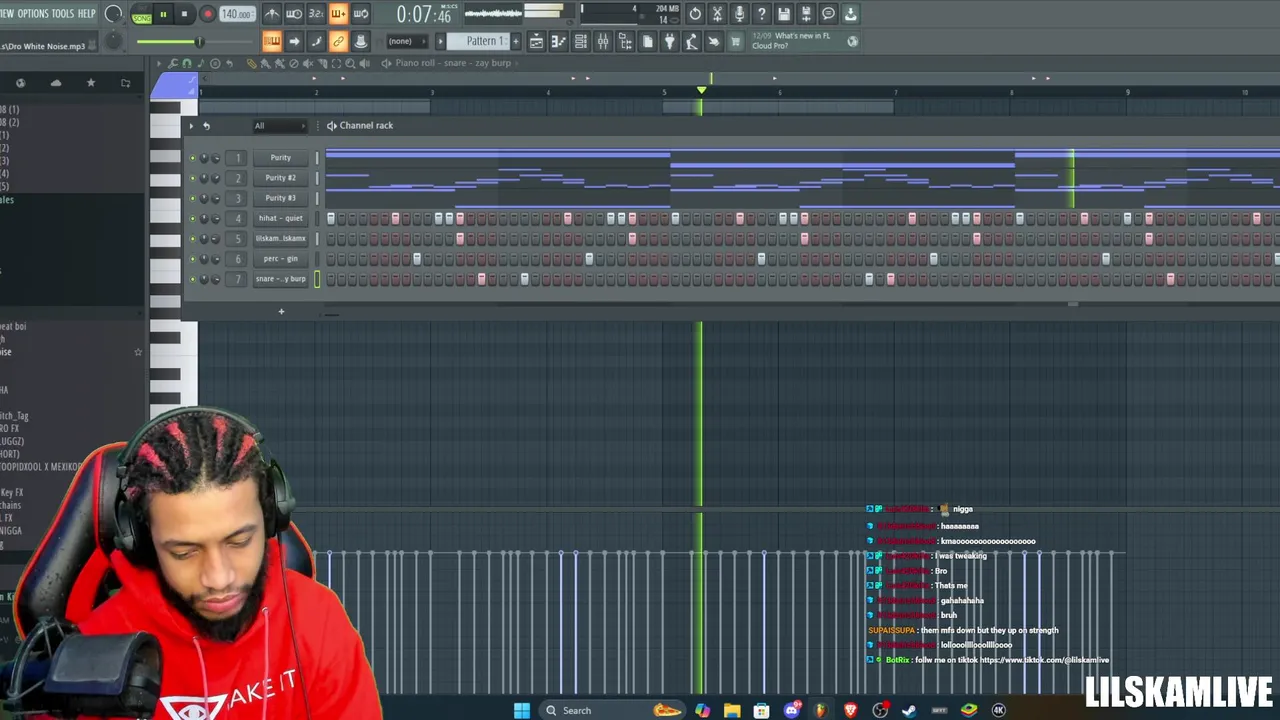1280x720 pixels.
Task: Open the snap (none) dropdown
Action: tap(406, 41)
